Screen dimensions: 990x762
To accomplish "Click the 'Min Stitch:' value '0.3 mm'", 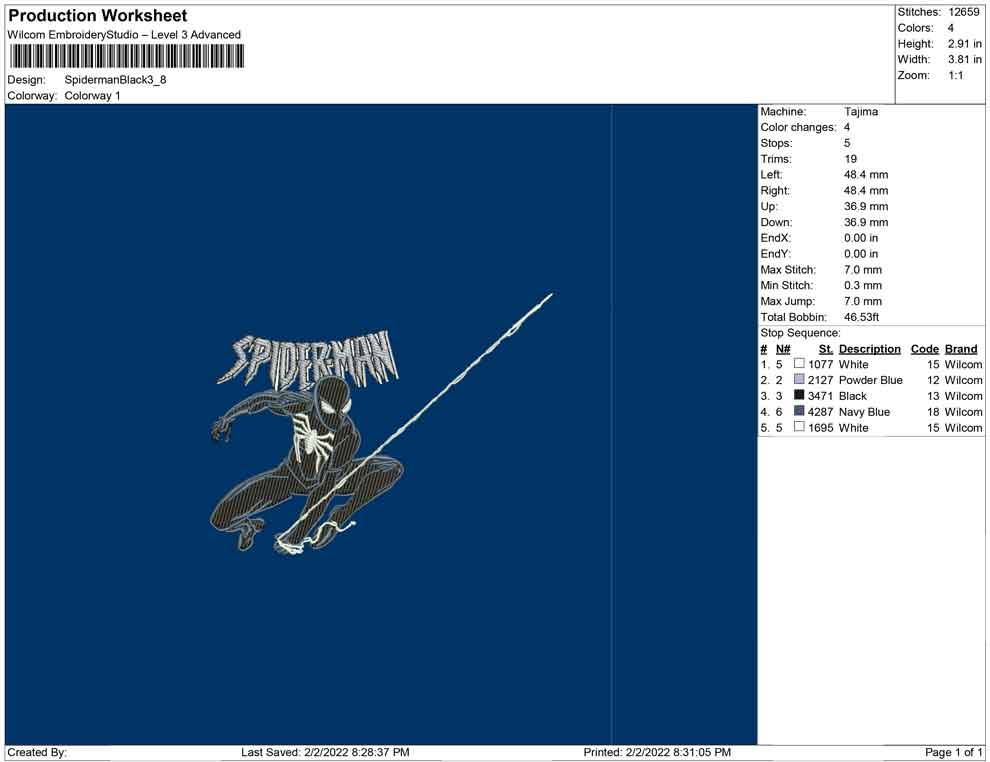I will [863, 285].
